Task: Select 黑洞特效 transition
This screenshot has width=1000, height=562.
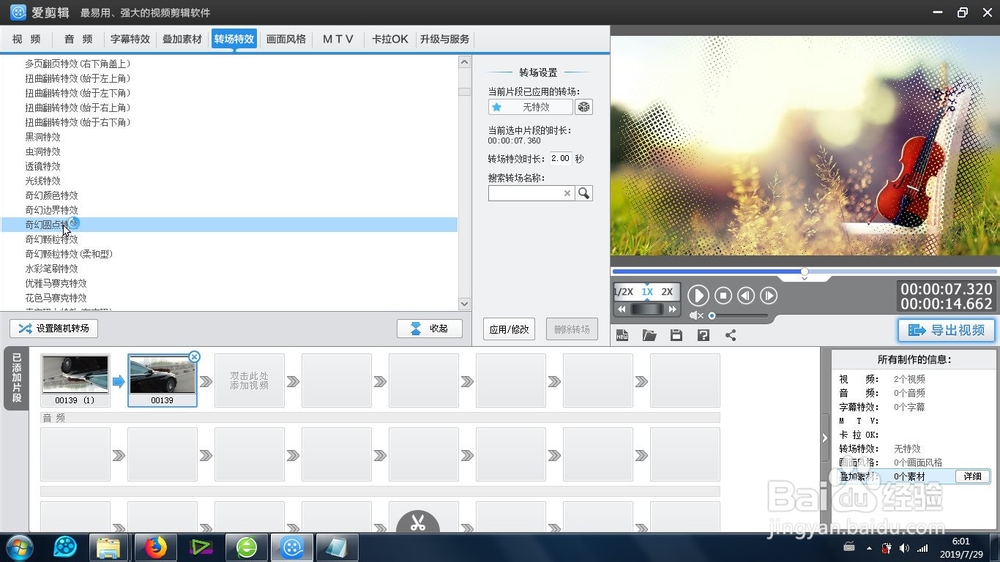Action: click(x=43, y=137)
